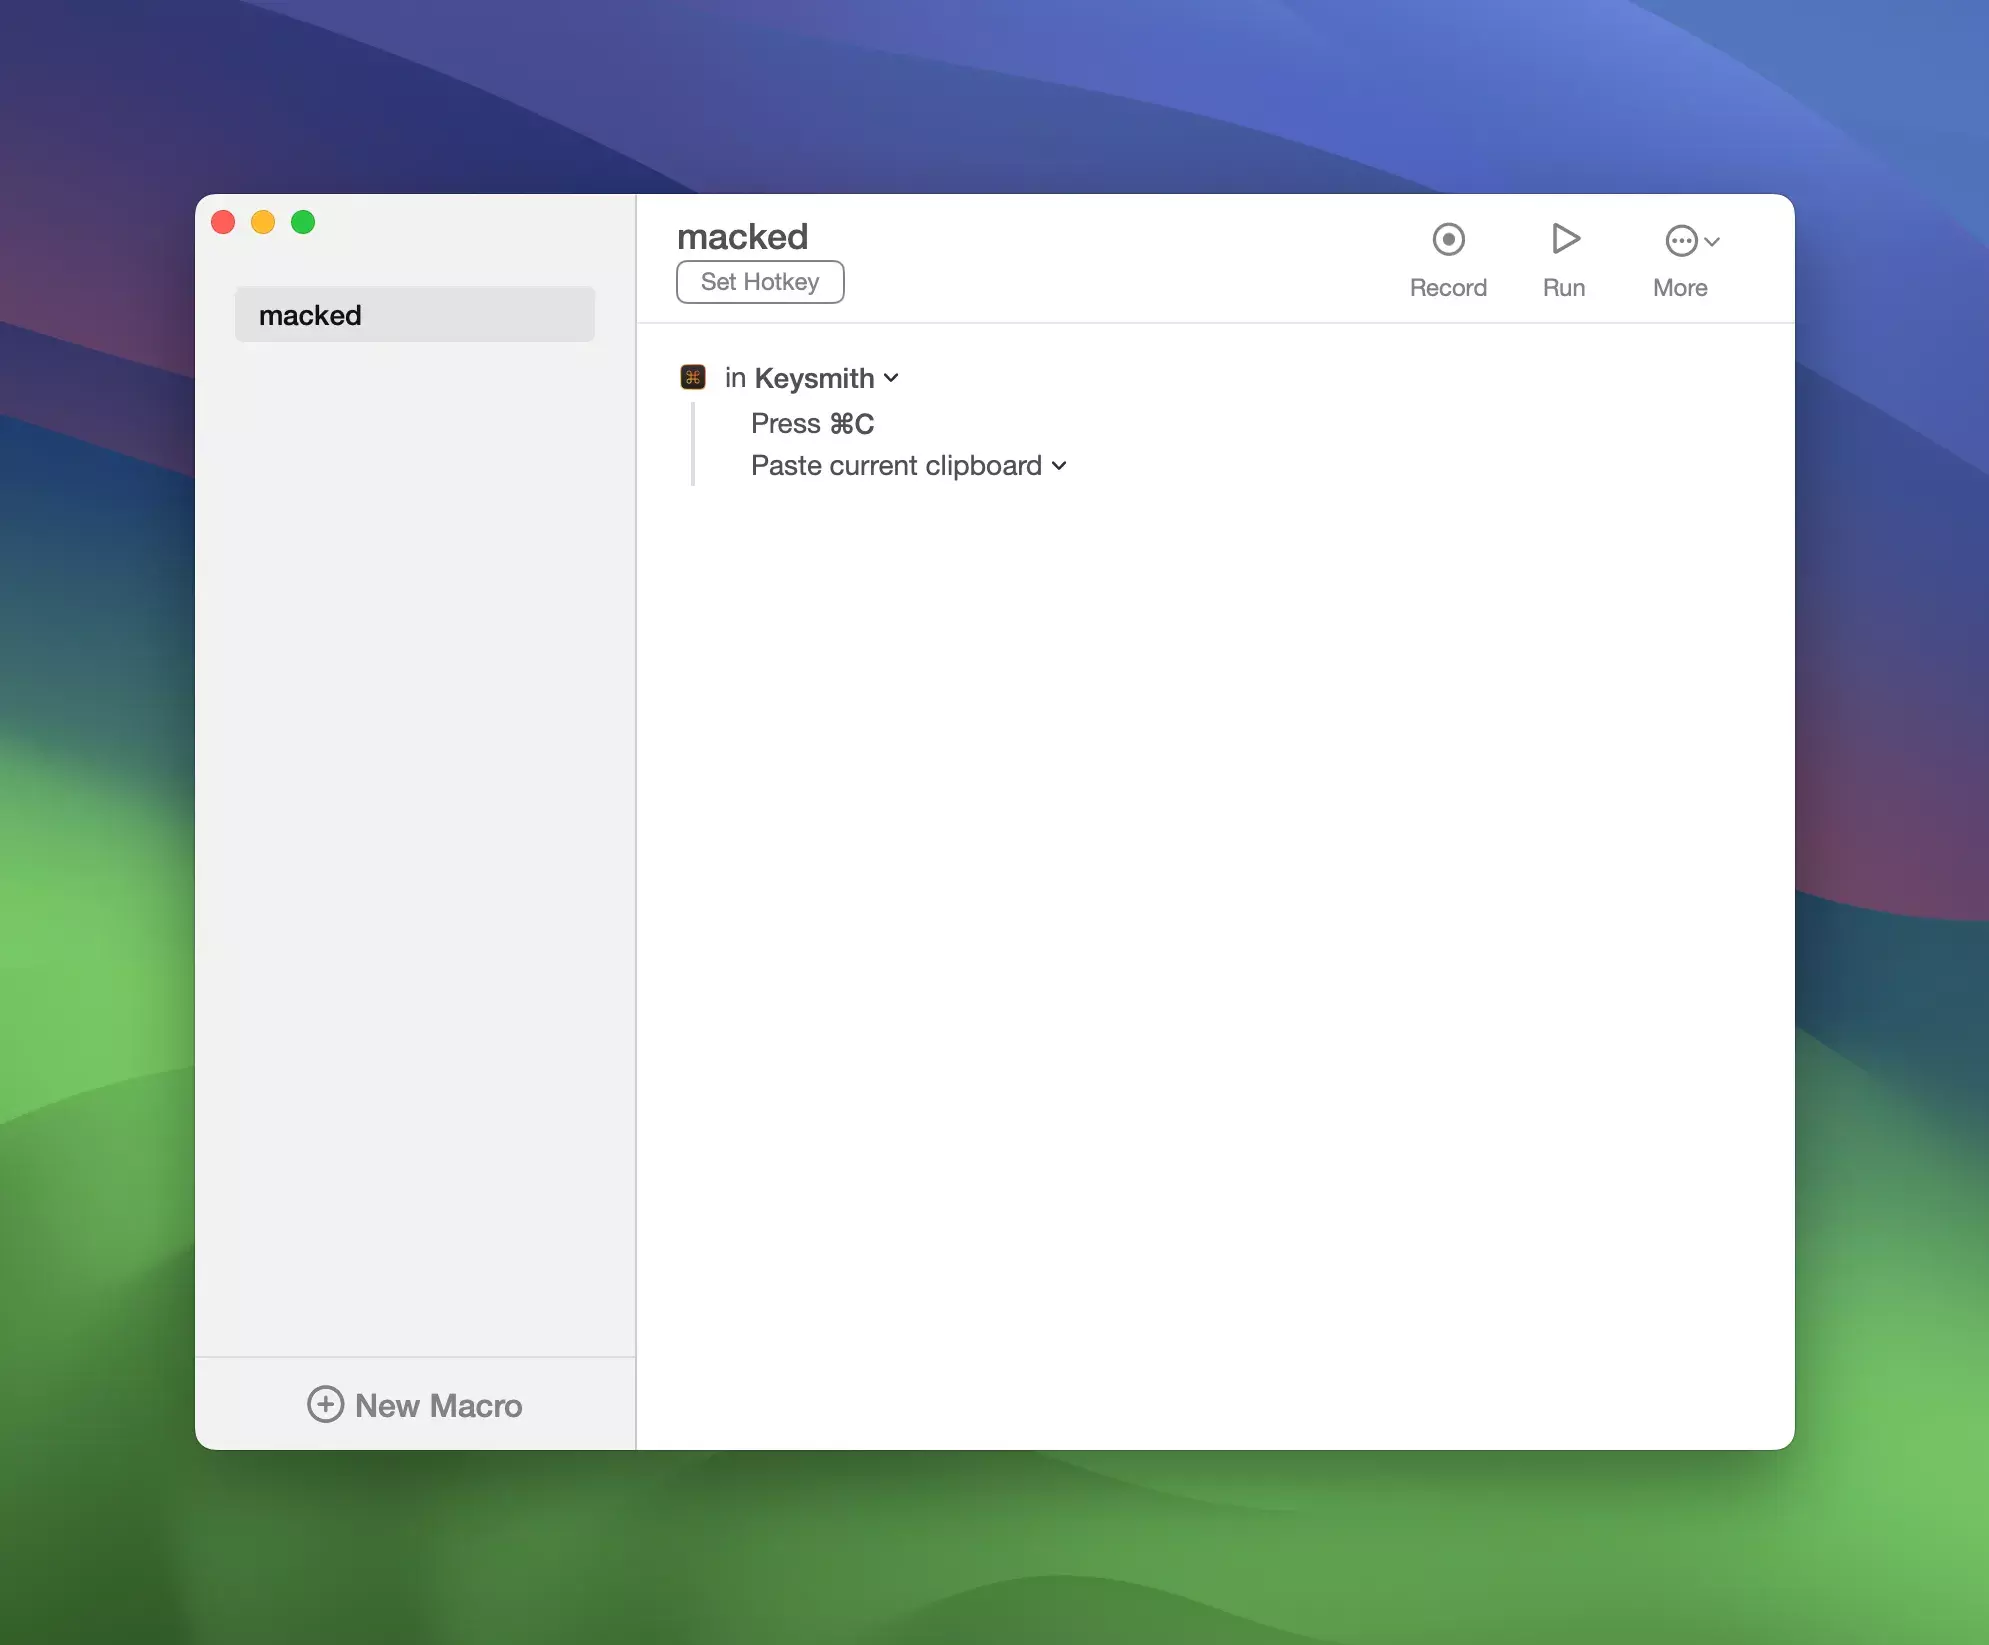The image size is (1989, 1645).
Task: Click the 'in Keysmith' app scope text
Action: (799, 378)
